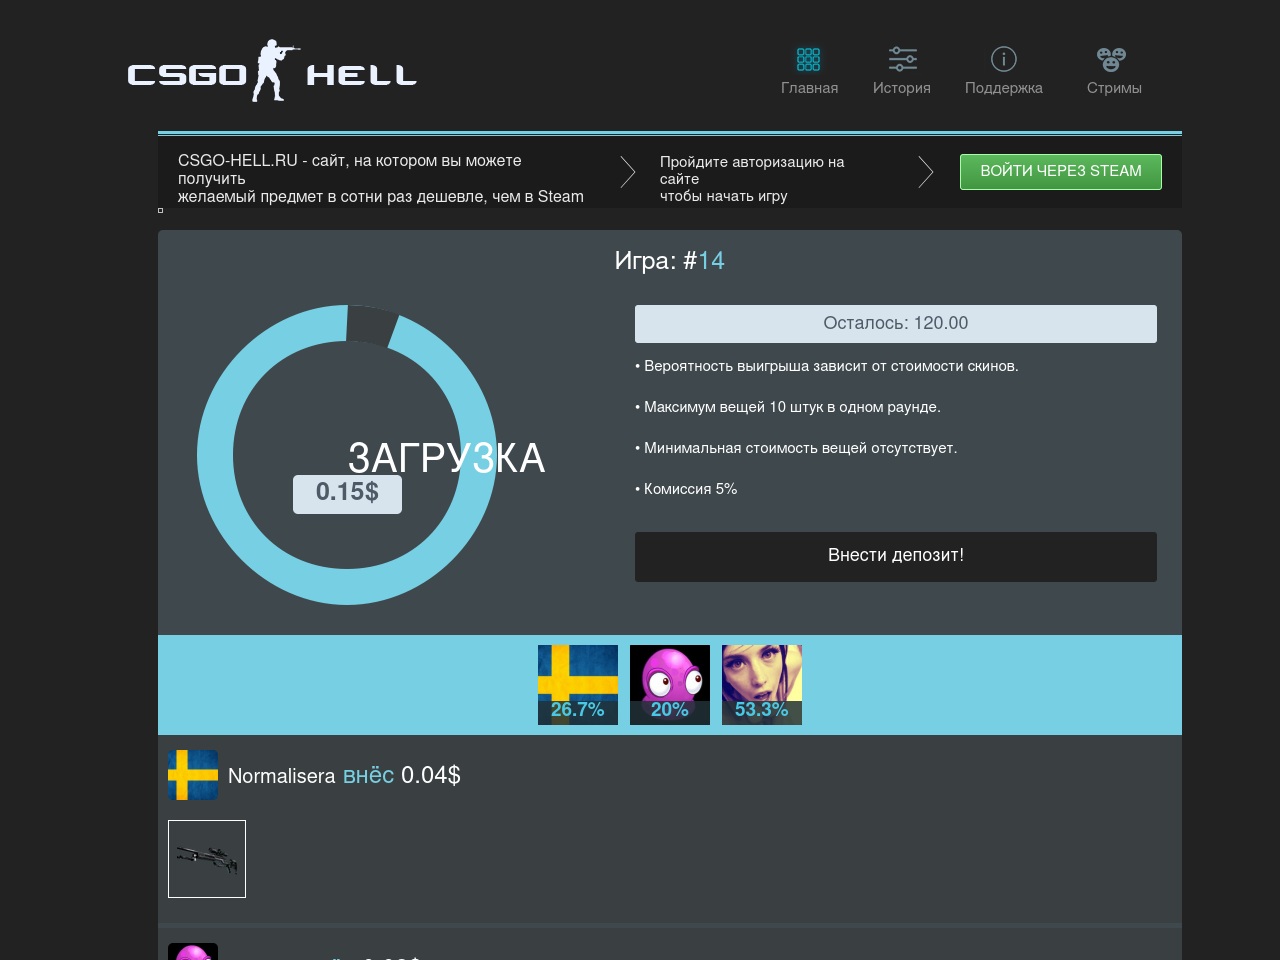This screenshot has height=960, width=1280.
Task: Click the История sliders icon
Action: pos(902,59)
